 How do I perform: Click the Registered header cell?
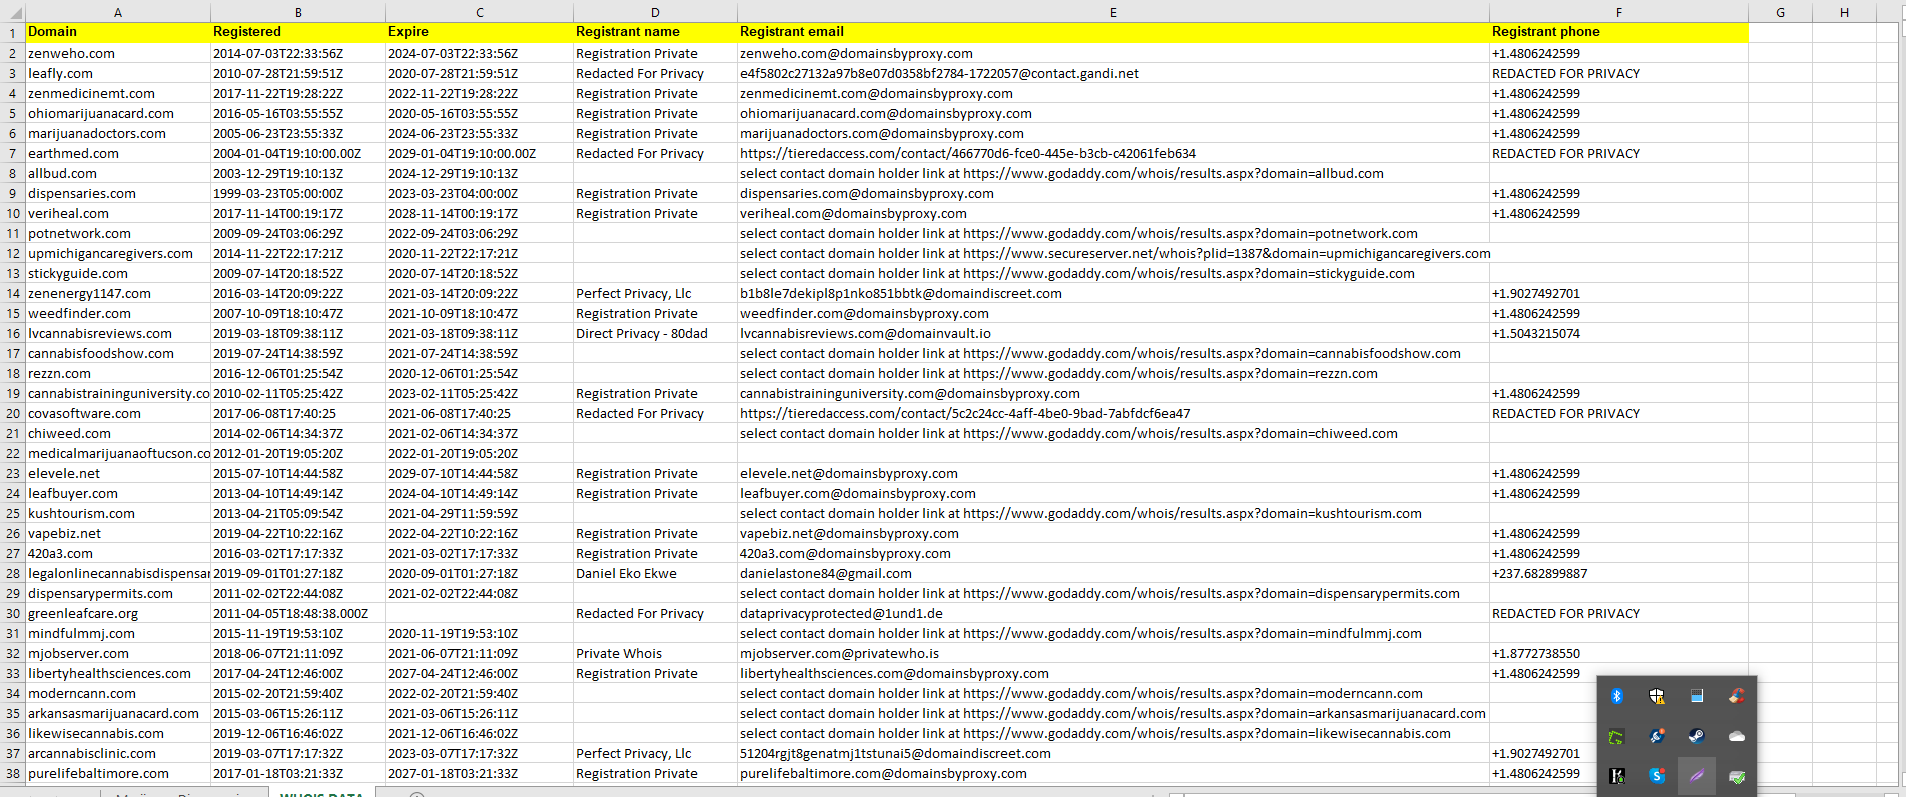tap(298, 32)
